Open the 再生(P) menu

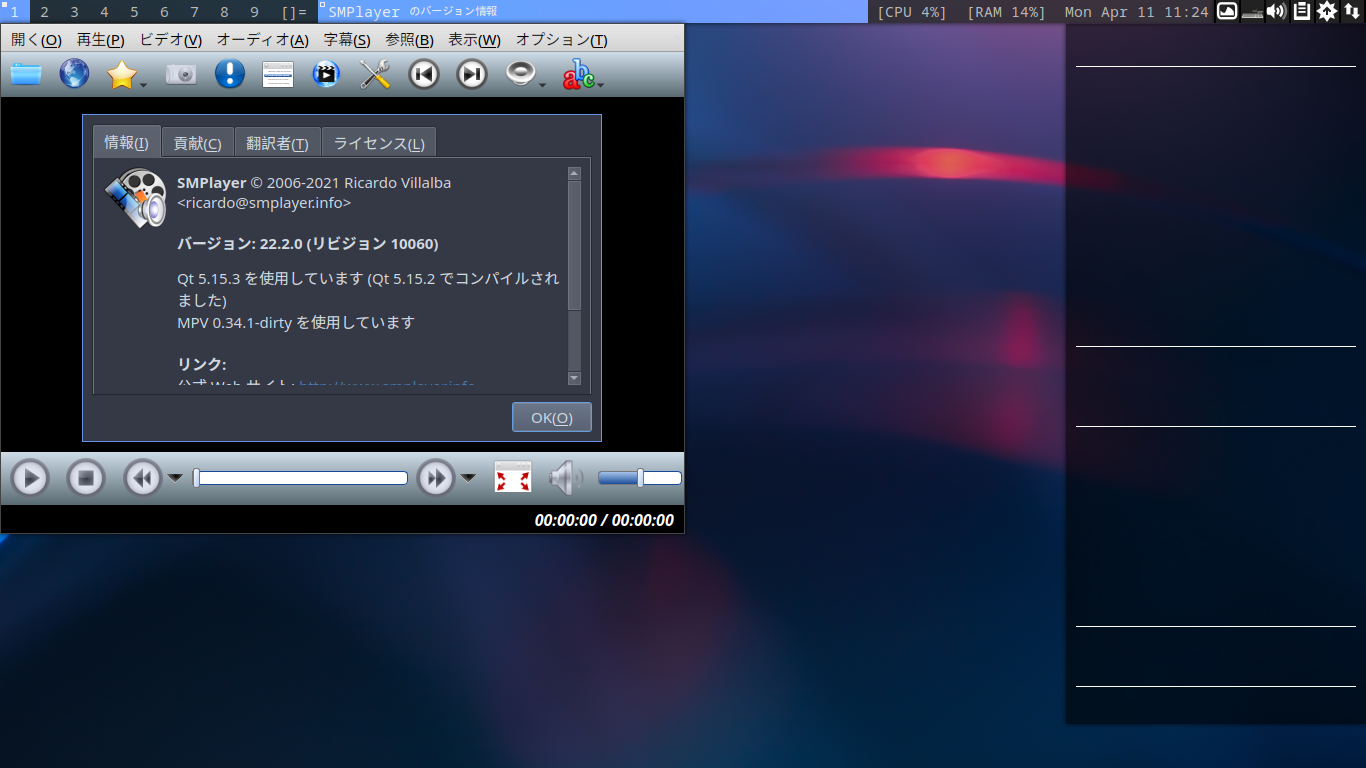(x=100, y=40)
